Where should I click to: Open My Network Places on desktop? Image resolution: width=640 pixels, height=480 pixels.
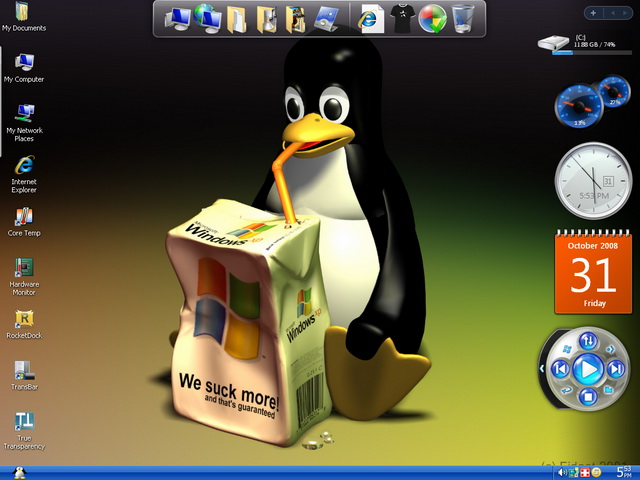tap(24, 123)
